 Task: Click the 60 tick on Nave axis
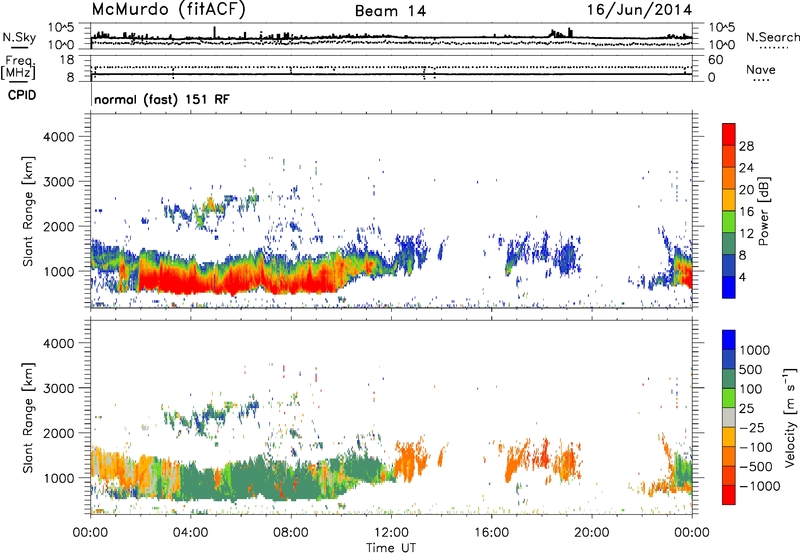(715, 60)
